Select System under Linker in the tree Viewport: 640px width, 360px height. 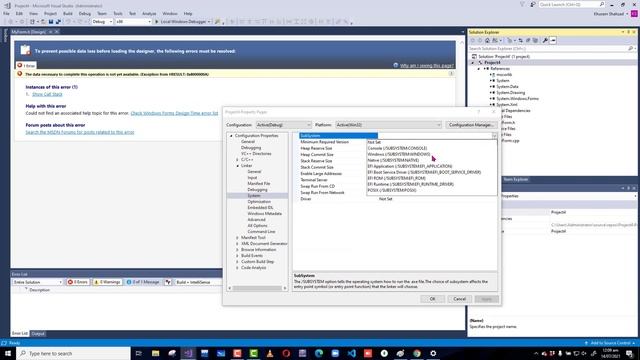(253, 196)
